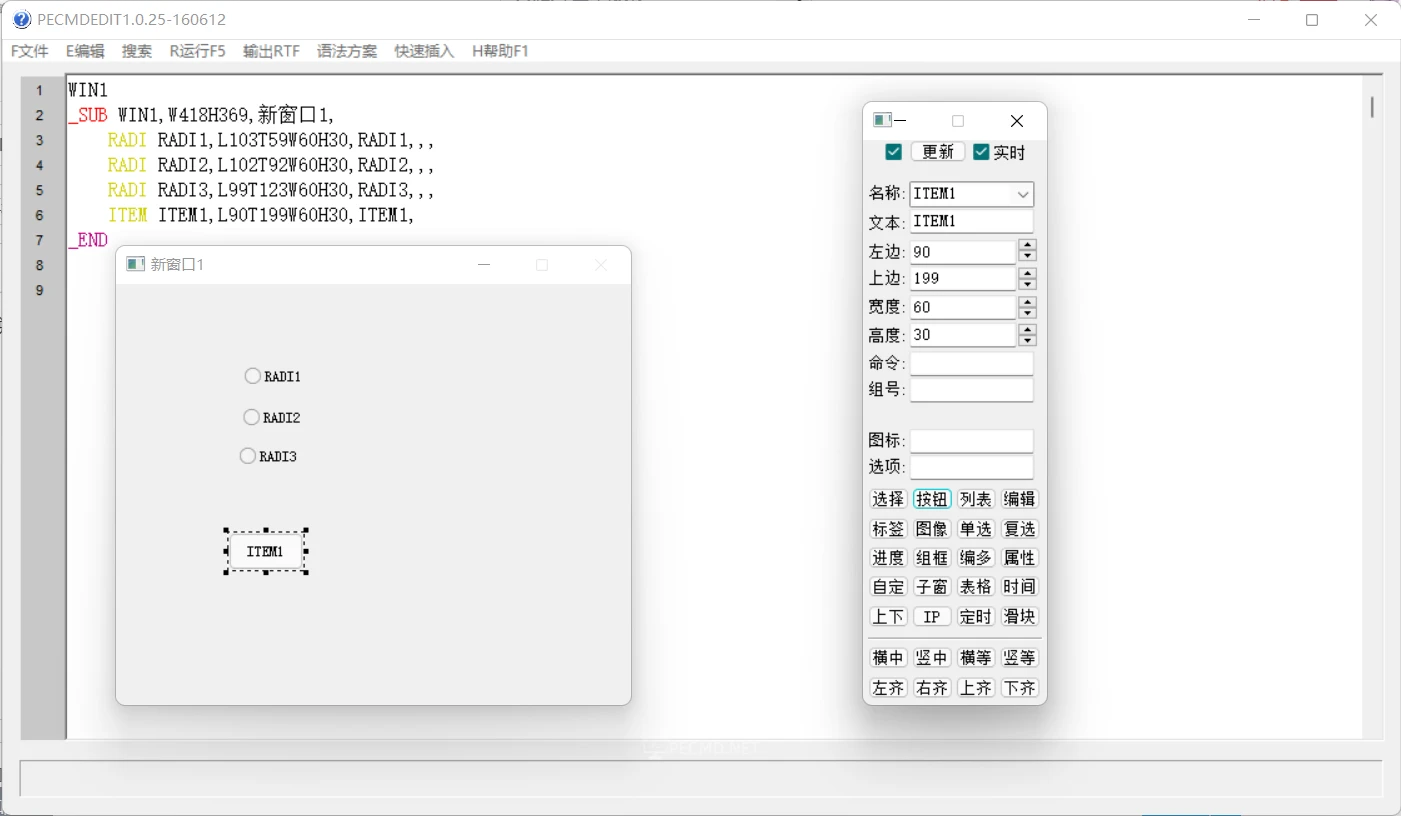Align controls with 下齐 button
Screen dimensions: 1401x816
point(1020,688)
